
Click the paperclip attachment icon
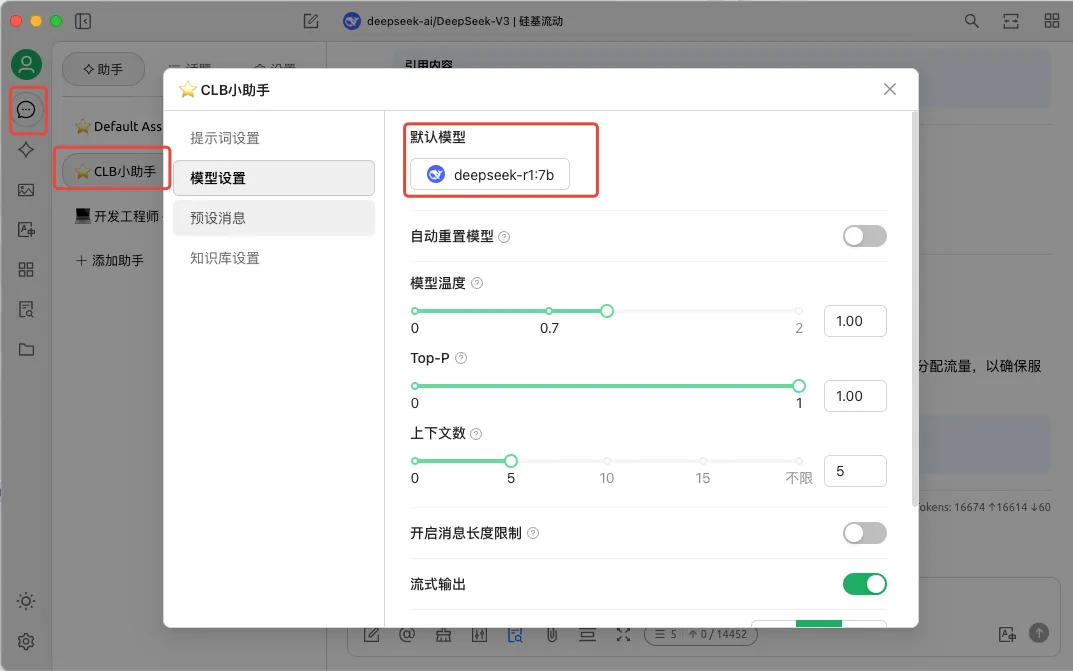[x=552, y=635]
